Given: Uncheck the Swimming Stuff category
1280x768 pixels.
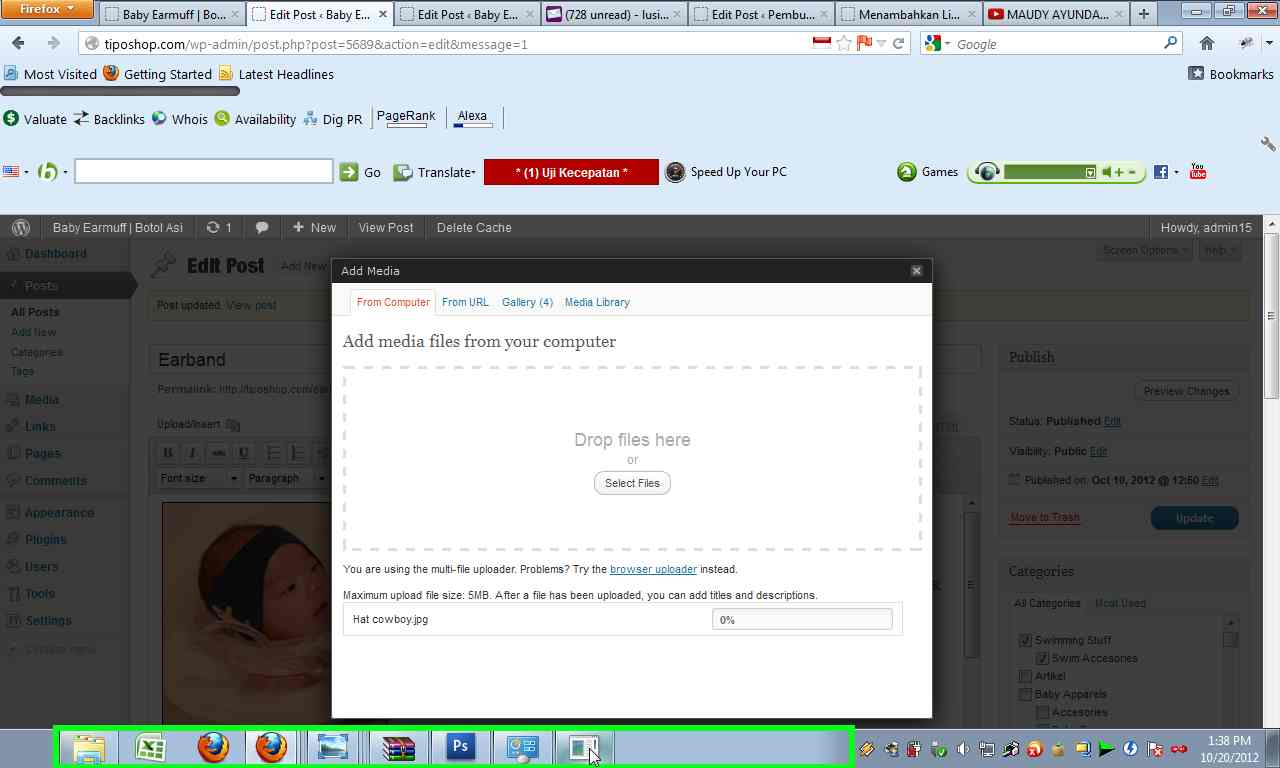Looking at the screenshot, I should click(1025, 640).
